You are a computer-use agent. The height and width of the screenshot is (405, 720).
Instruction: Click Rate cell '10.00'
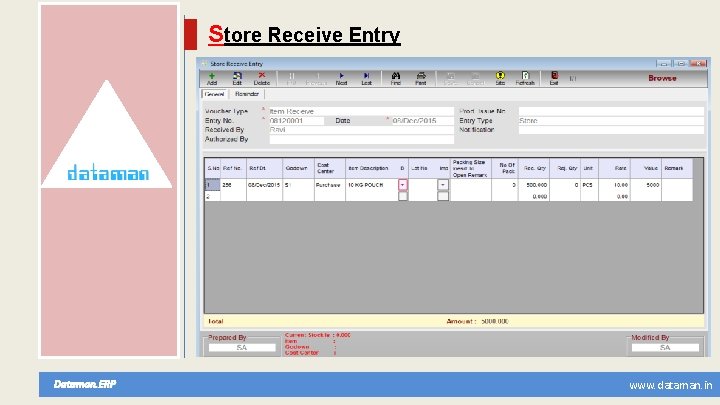coord(614,185)
